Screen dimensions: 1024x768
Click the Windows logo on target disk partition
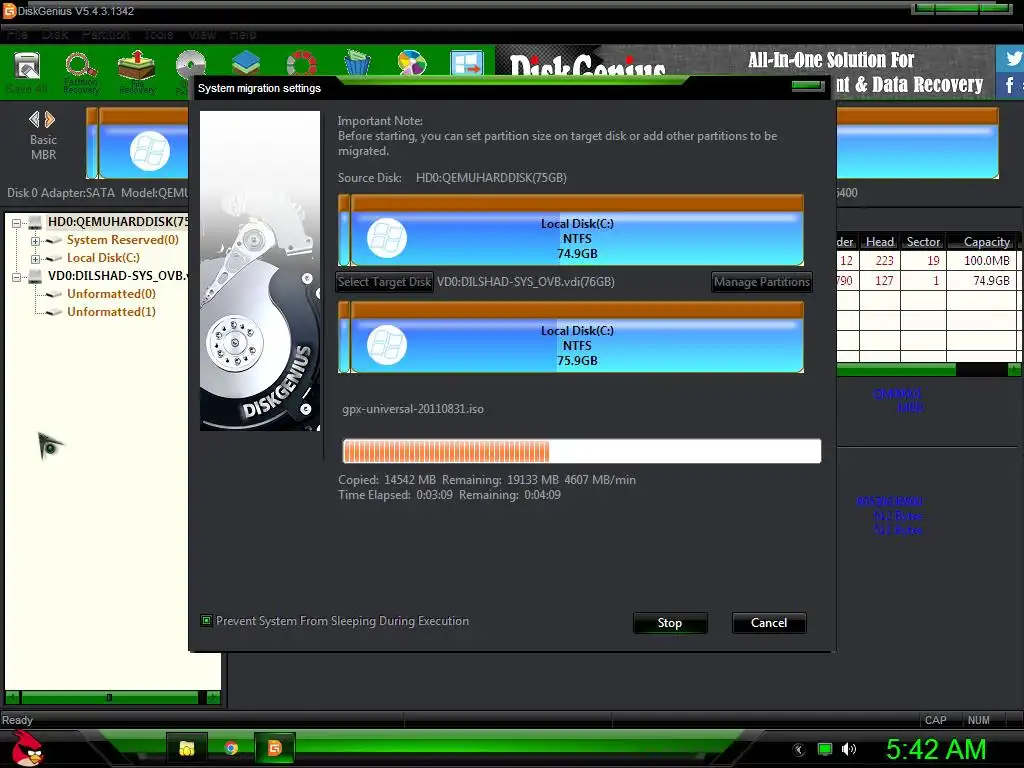[387, 345]
